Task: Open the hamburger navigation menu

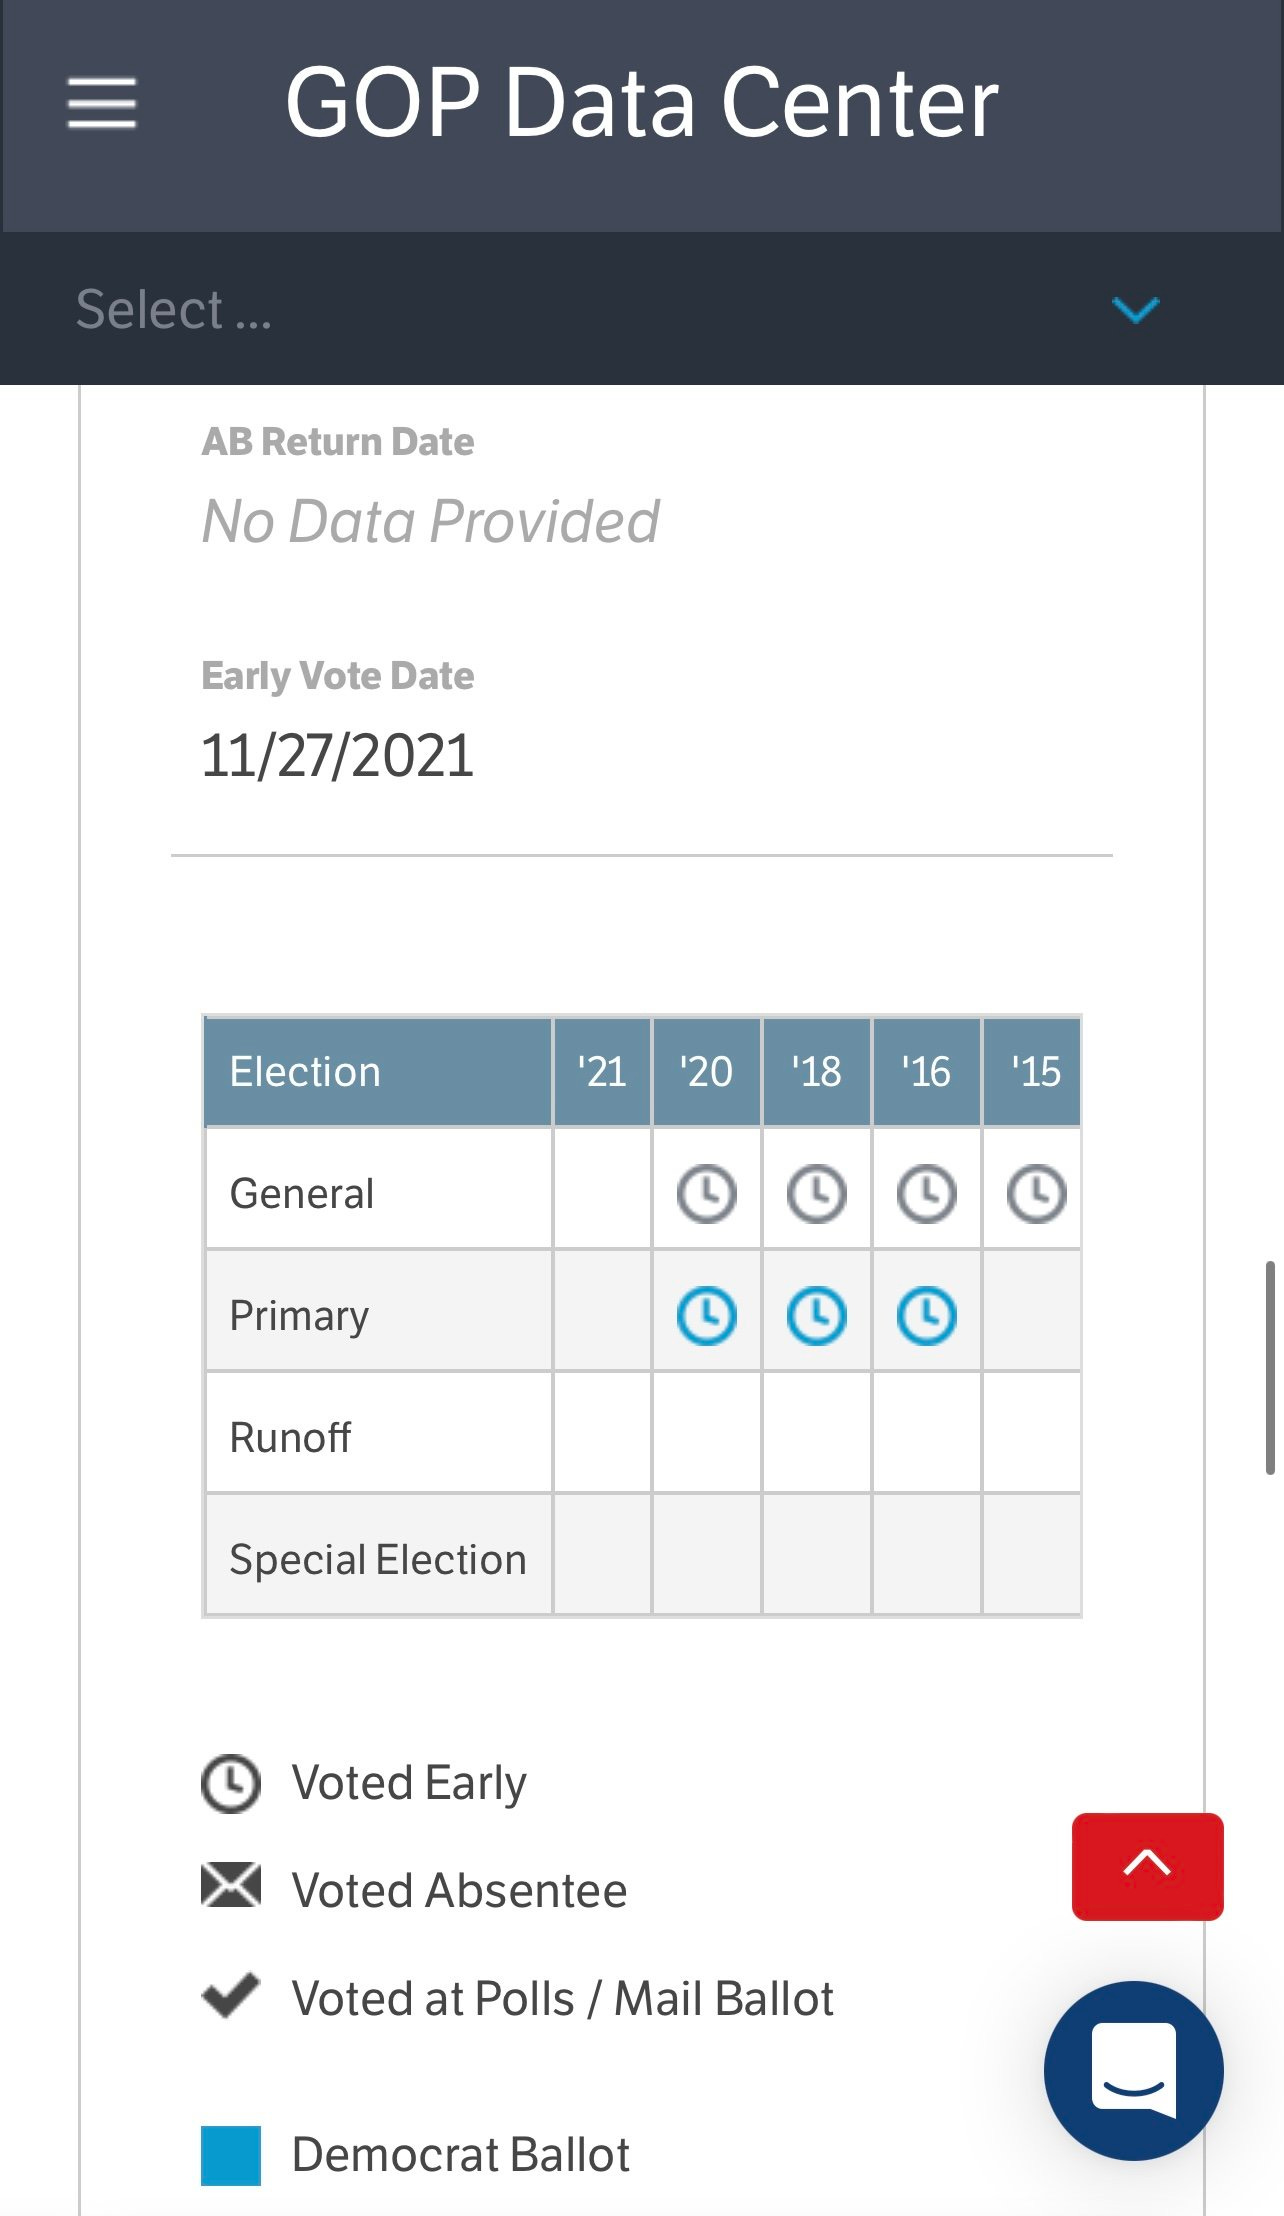Action: pos(102,103)
